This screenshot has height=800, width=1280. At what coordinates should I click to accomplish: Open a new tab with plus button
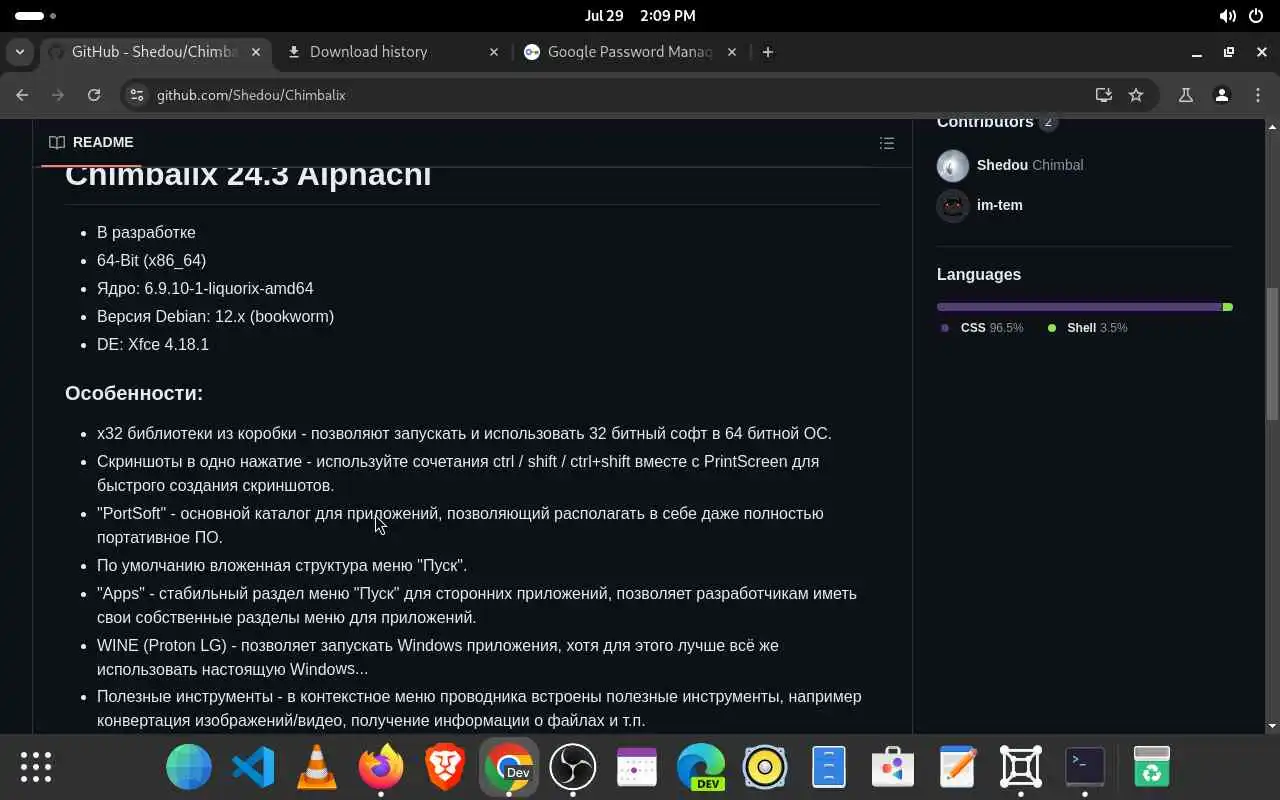(x=767, y=52)
